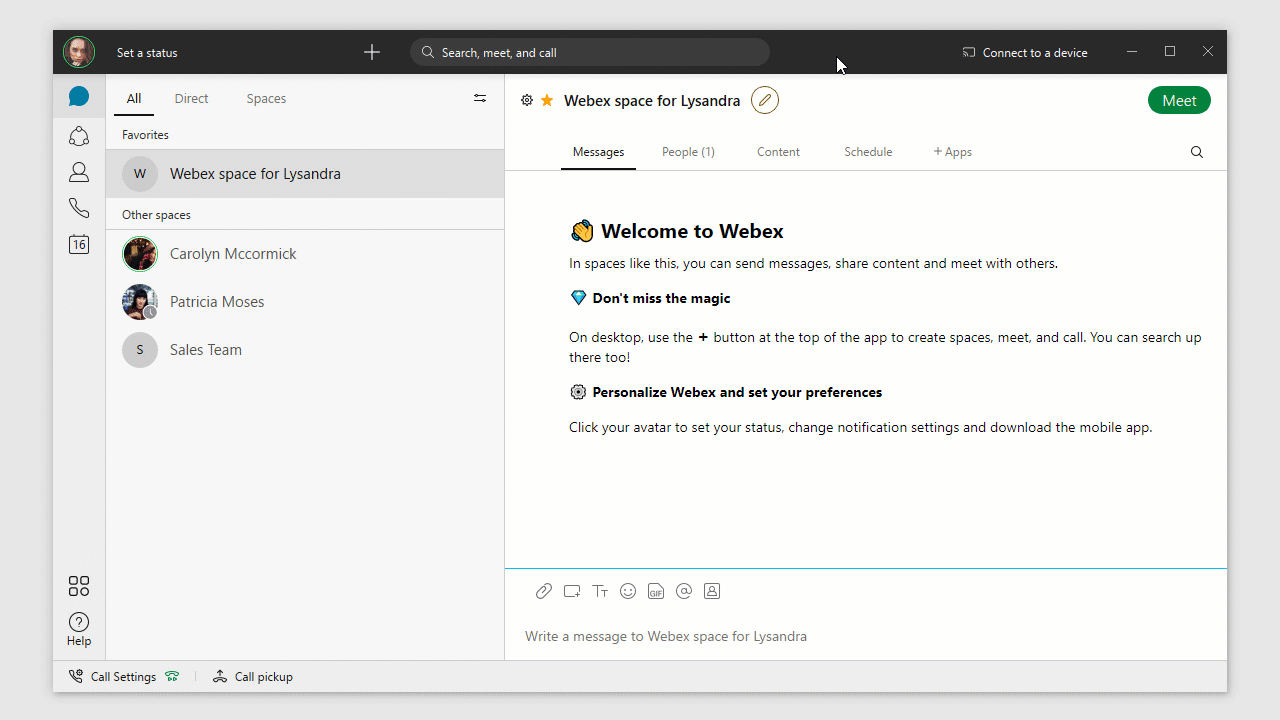Click the Welcome to Webex heading
The height and width of the screenshot is (720, 1280).
click(692, 231)
